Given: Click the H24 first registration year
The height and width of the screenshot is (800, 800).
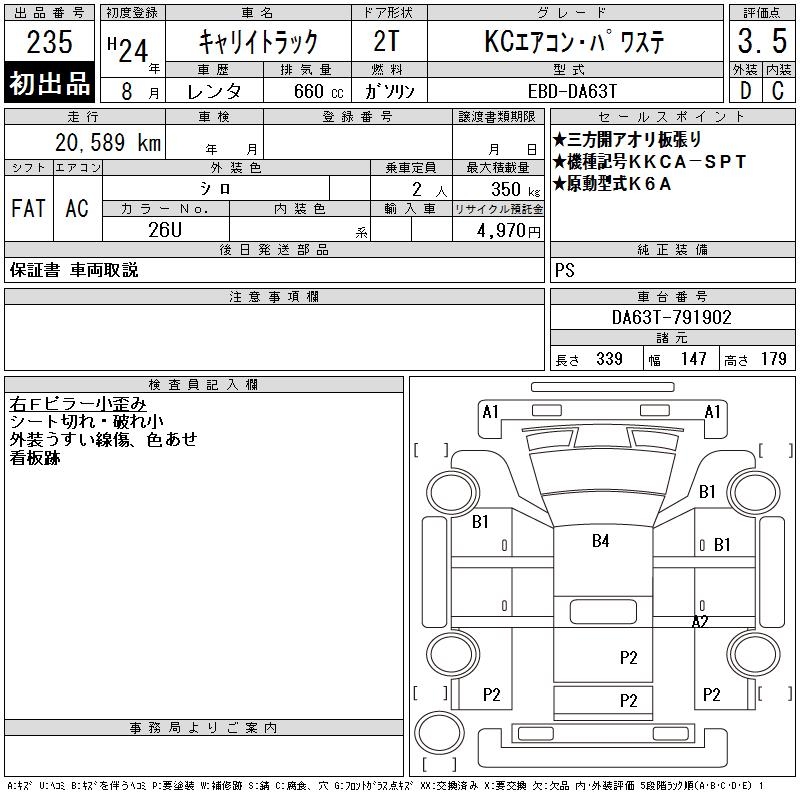Looking at the screenshot, I should pos(128,50).
